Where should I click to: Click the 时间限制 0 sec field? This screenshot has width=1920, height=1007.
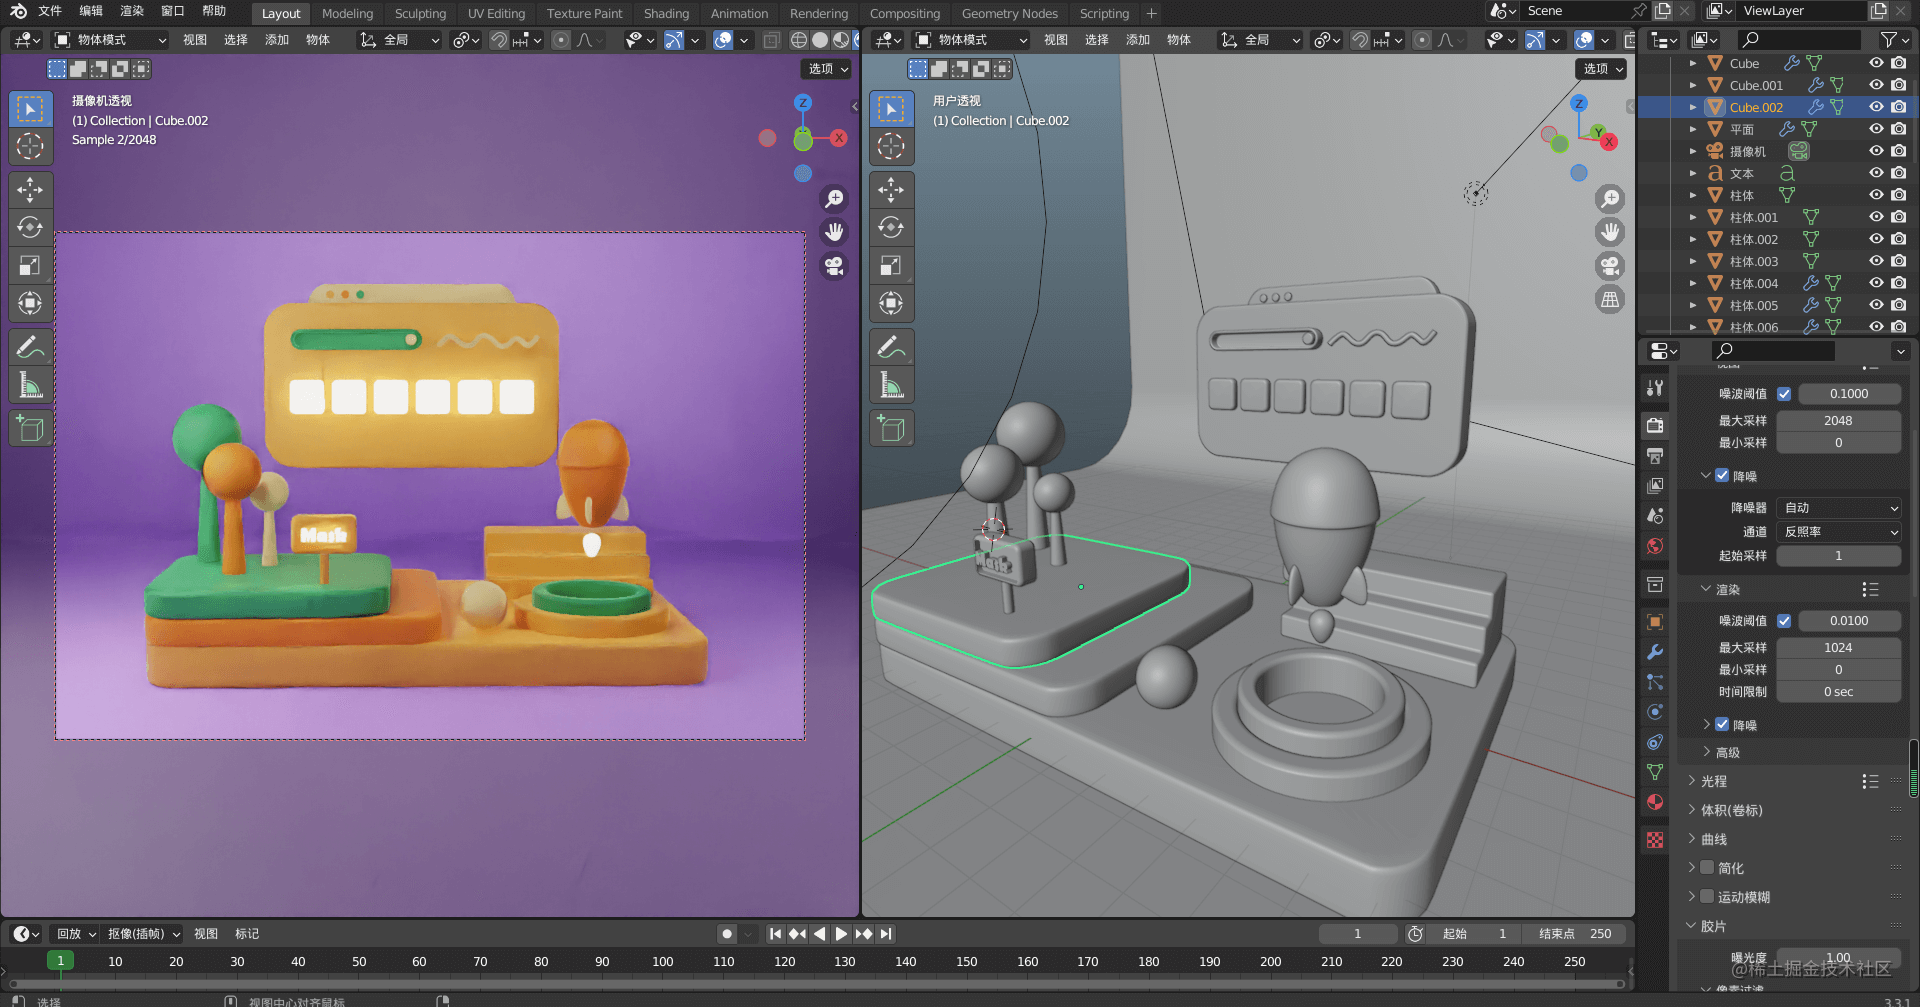pos(1838,692)
